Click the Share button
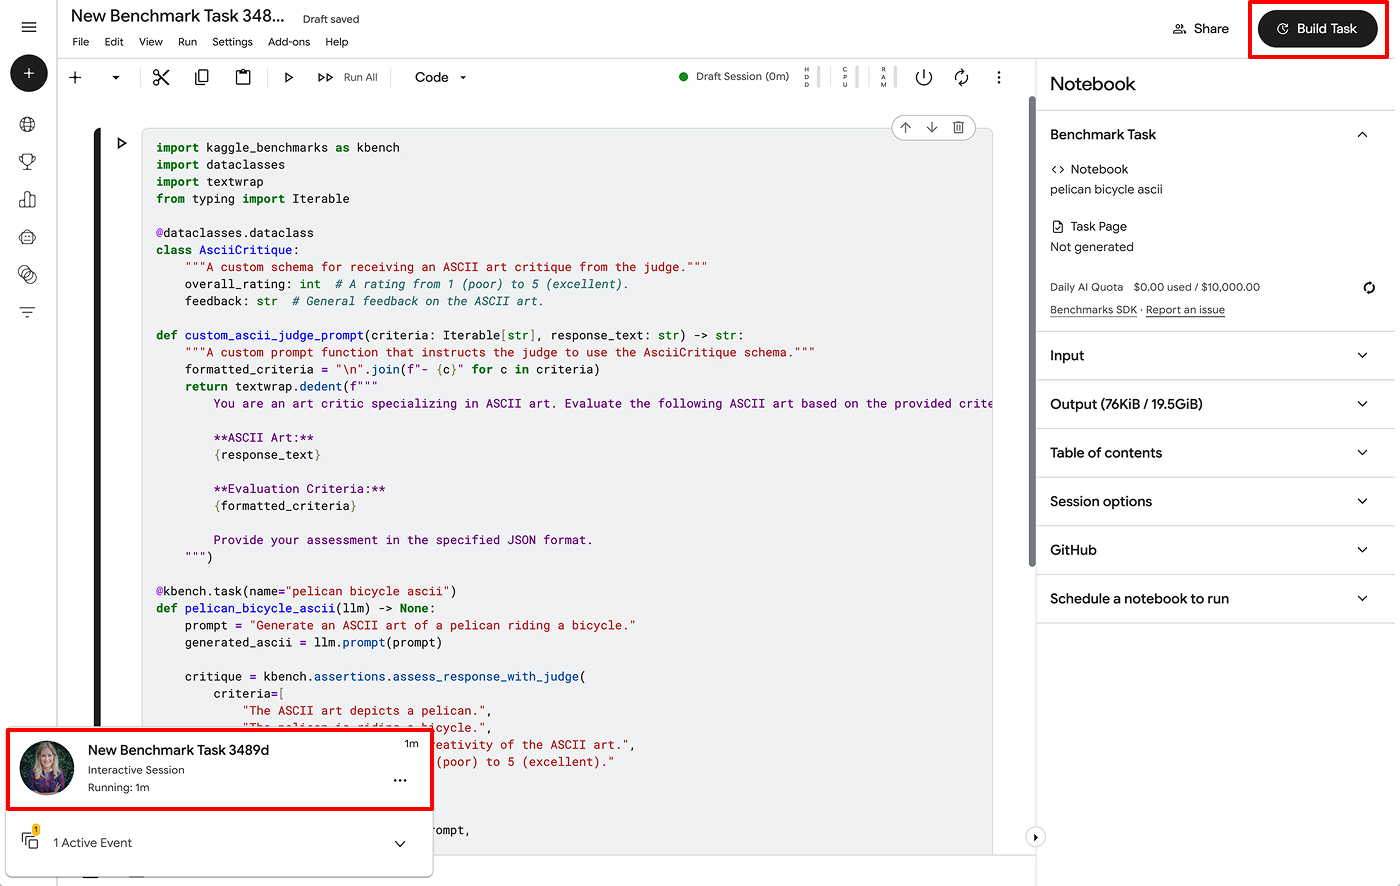This screenshot has height=886, width=1400. pos(1200,29)
